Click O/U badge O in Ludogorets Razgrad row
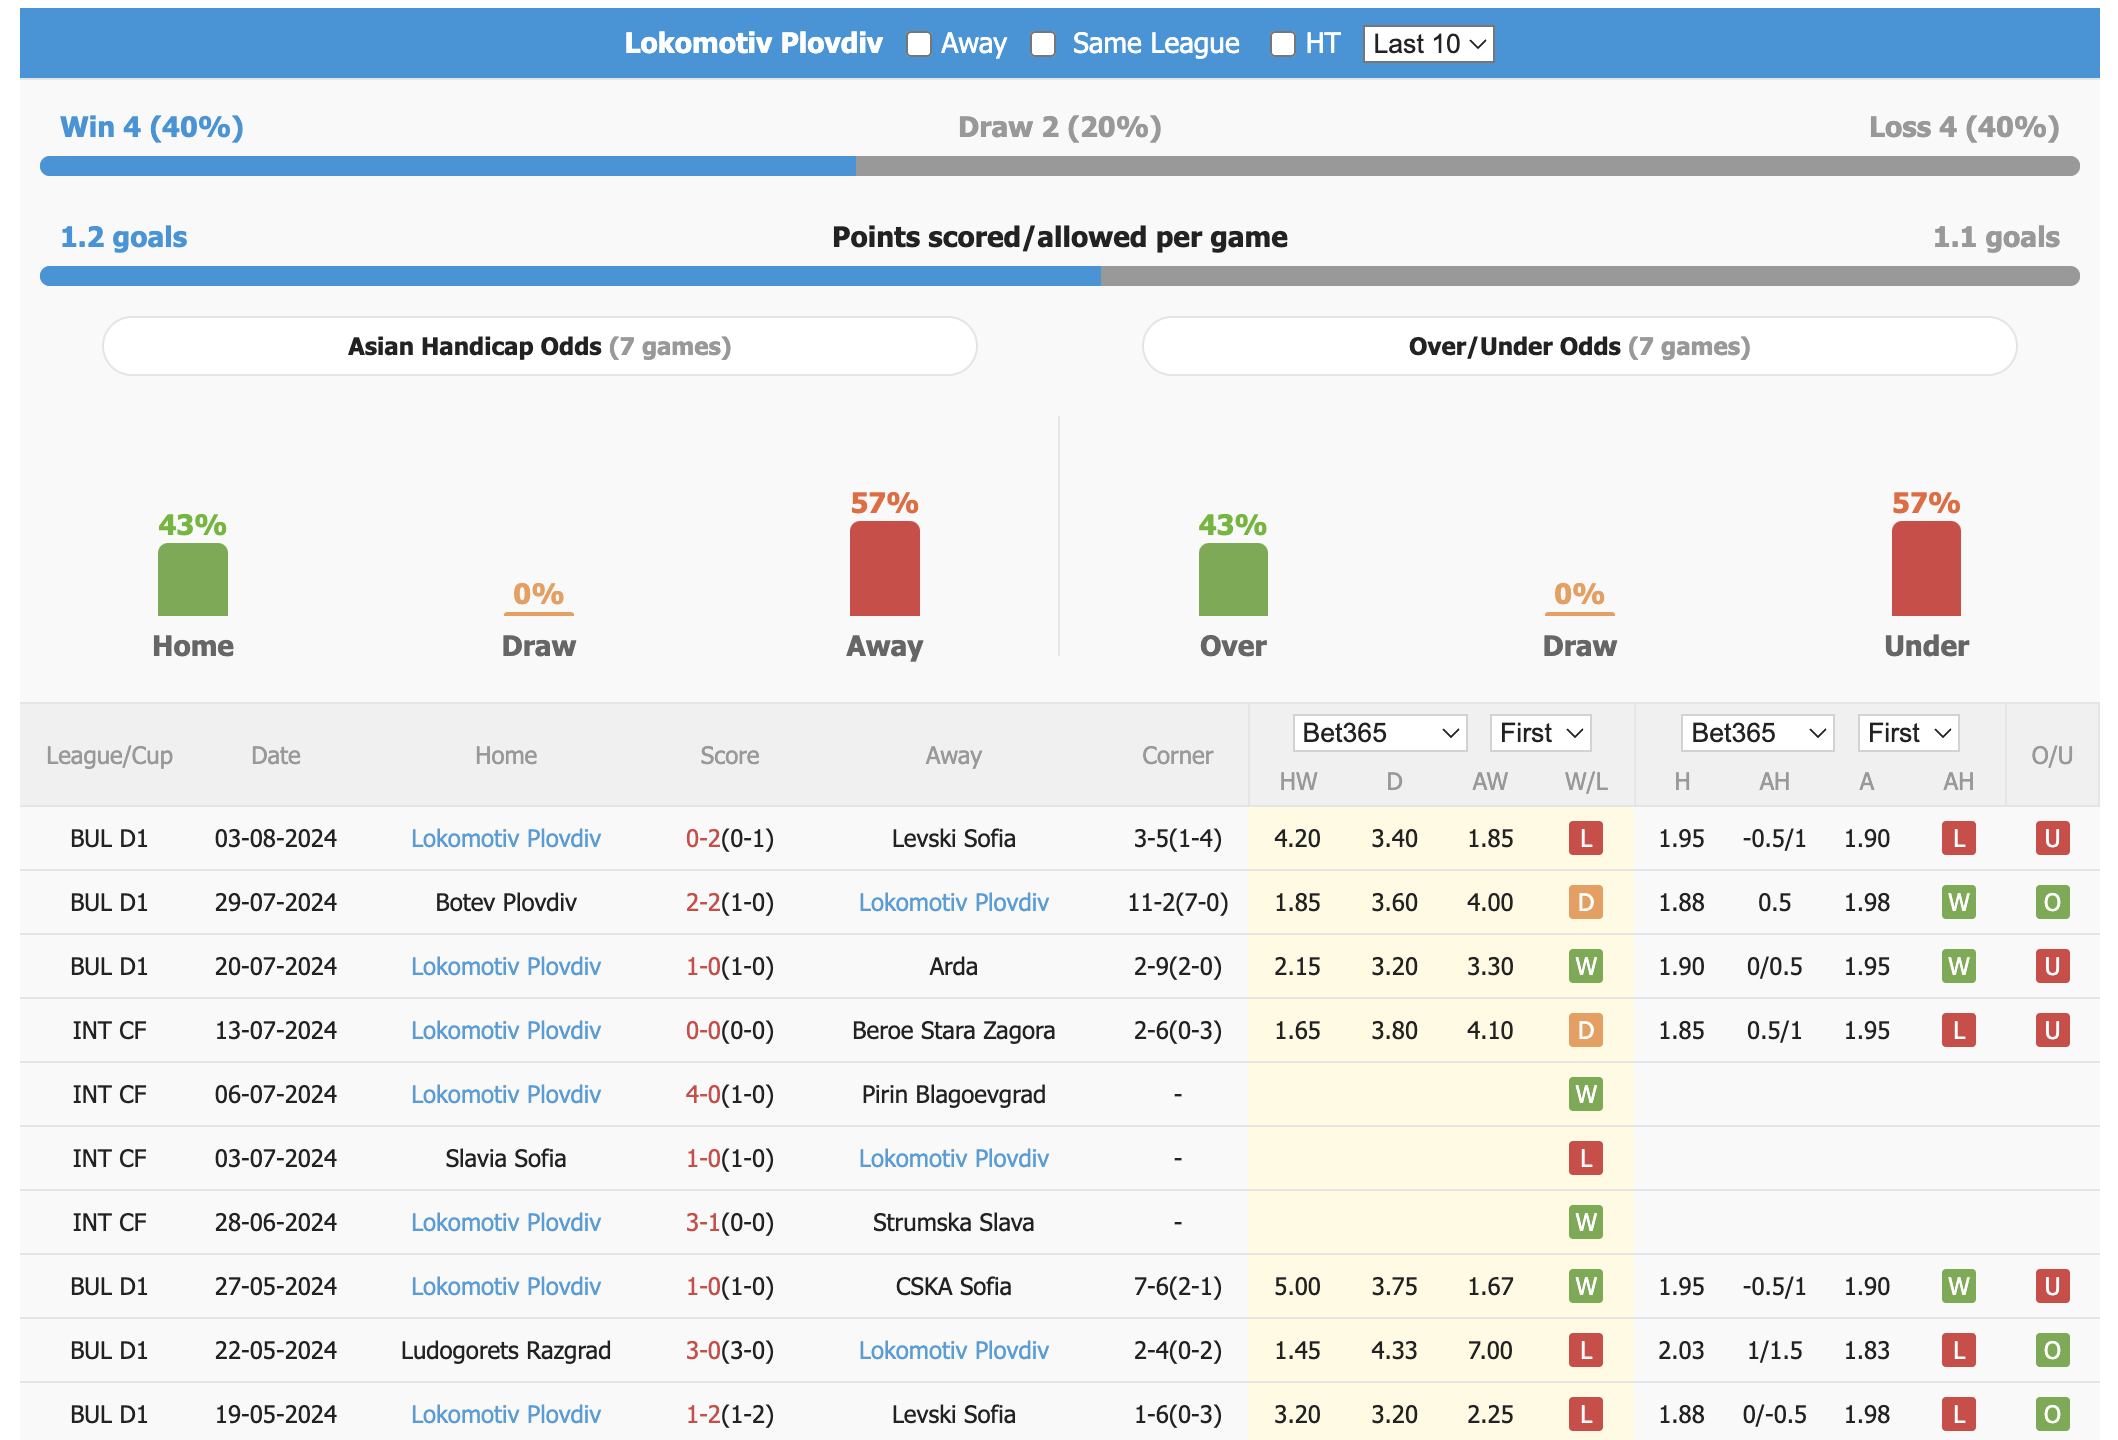The width and height of the screenshot is (2118, 1440). coord(2052,1350)
